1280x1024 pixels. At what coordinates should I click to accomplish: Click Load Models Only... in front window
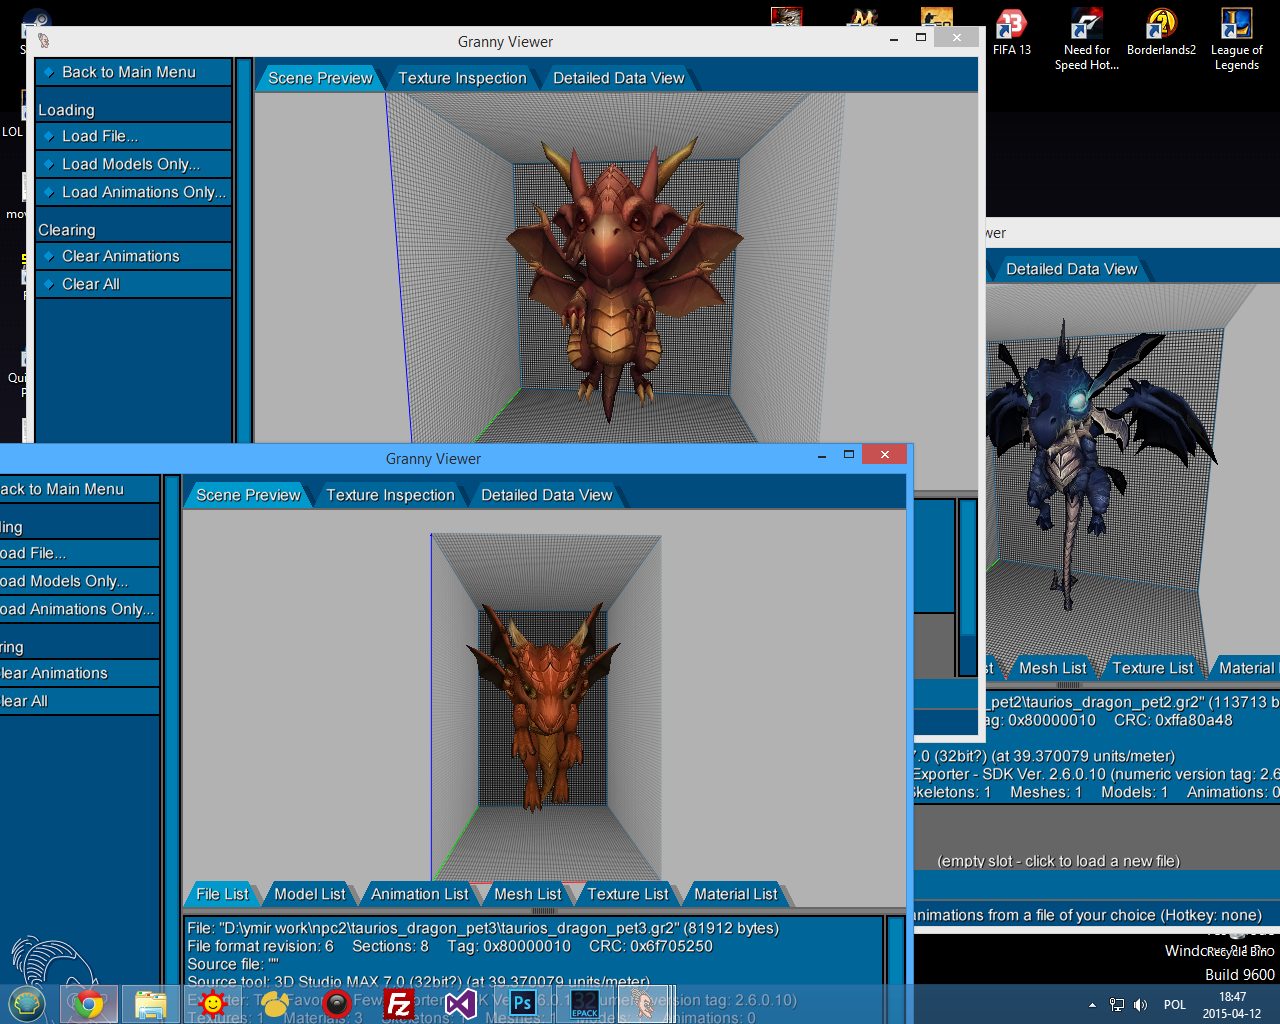coord(80,581)
